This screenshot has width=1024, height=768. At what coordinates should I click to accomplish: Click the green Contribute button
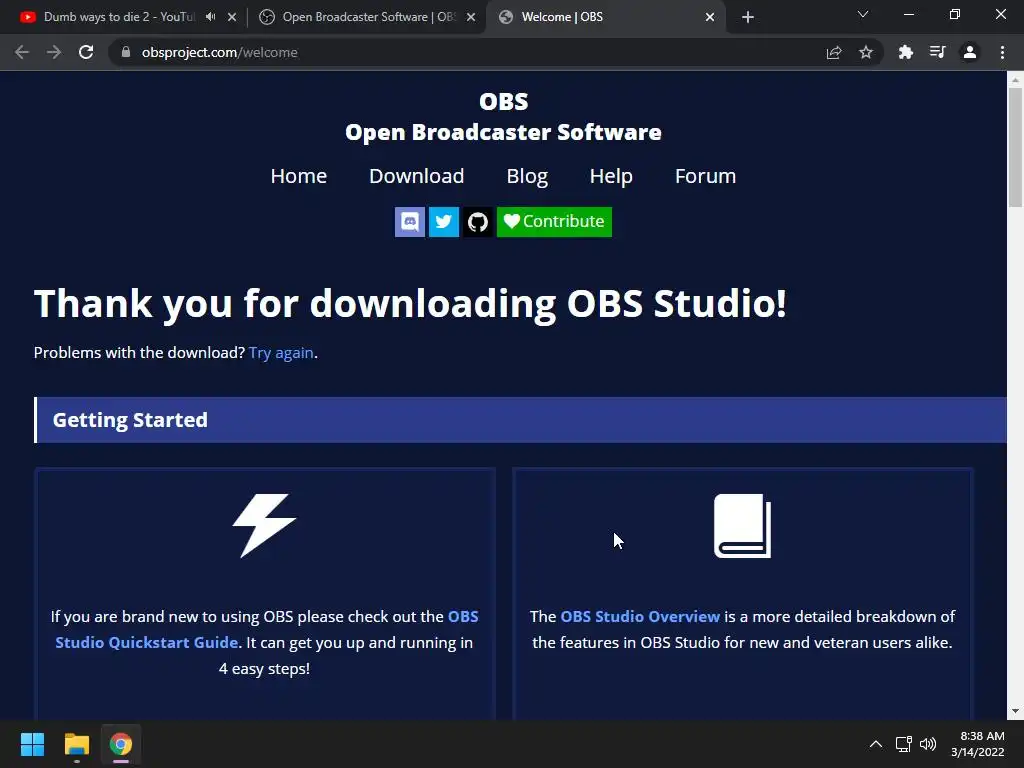coord(554,222)
